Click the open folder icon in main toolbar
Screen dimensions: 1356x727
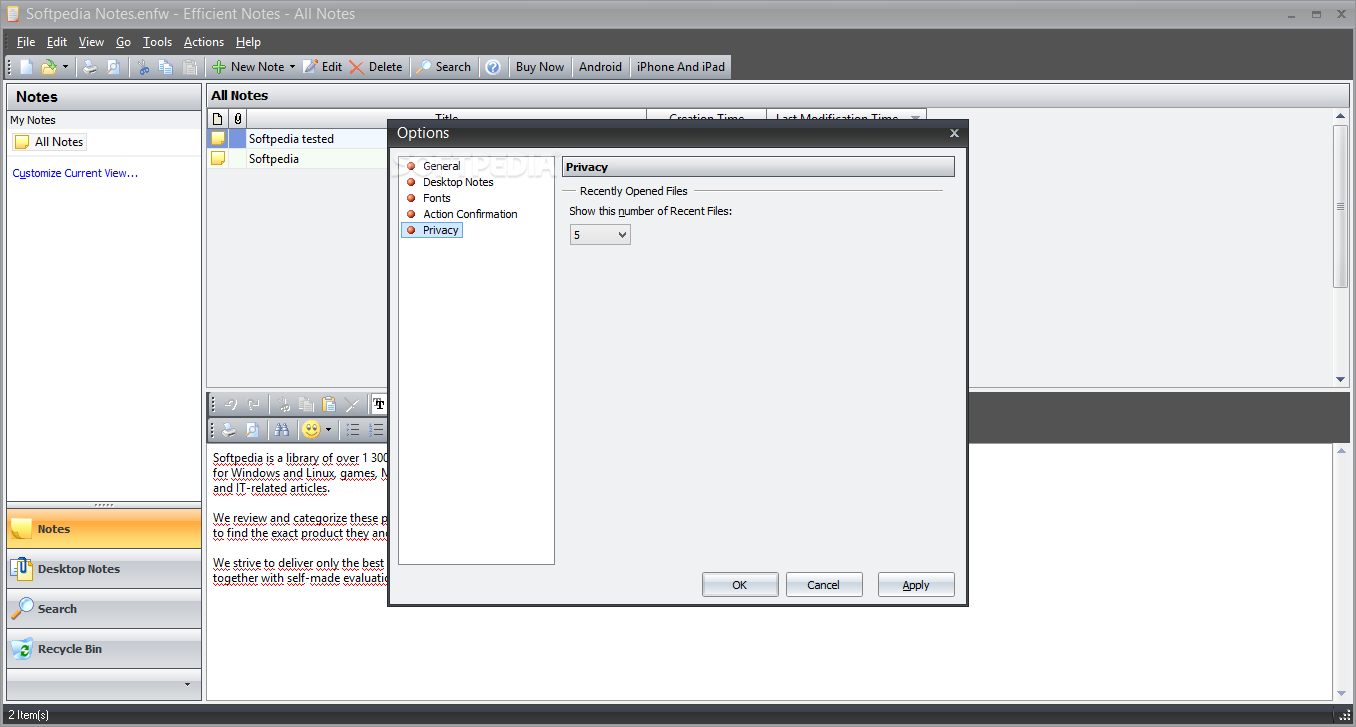[x=48, y=67]
